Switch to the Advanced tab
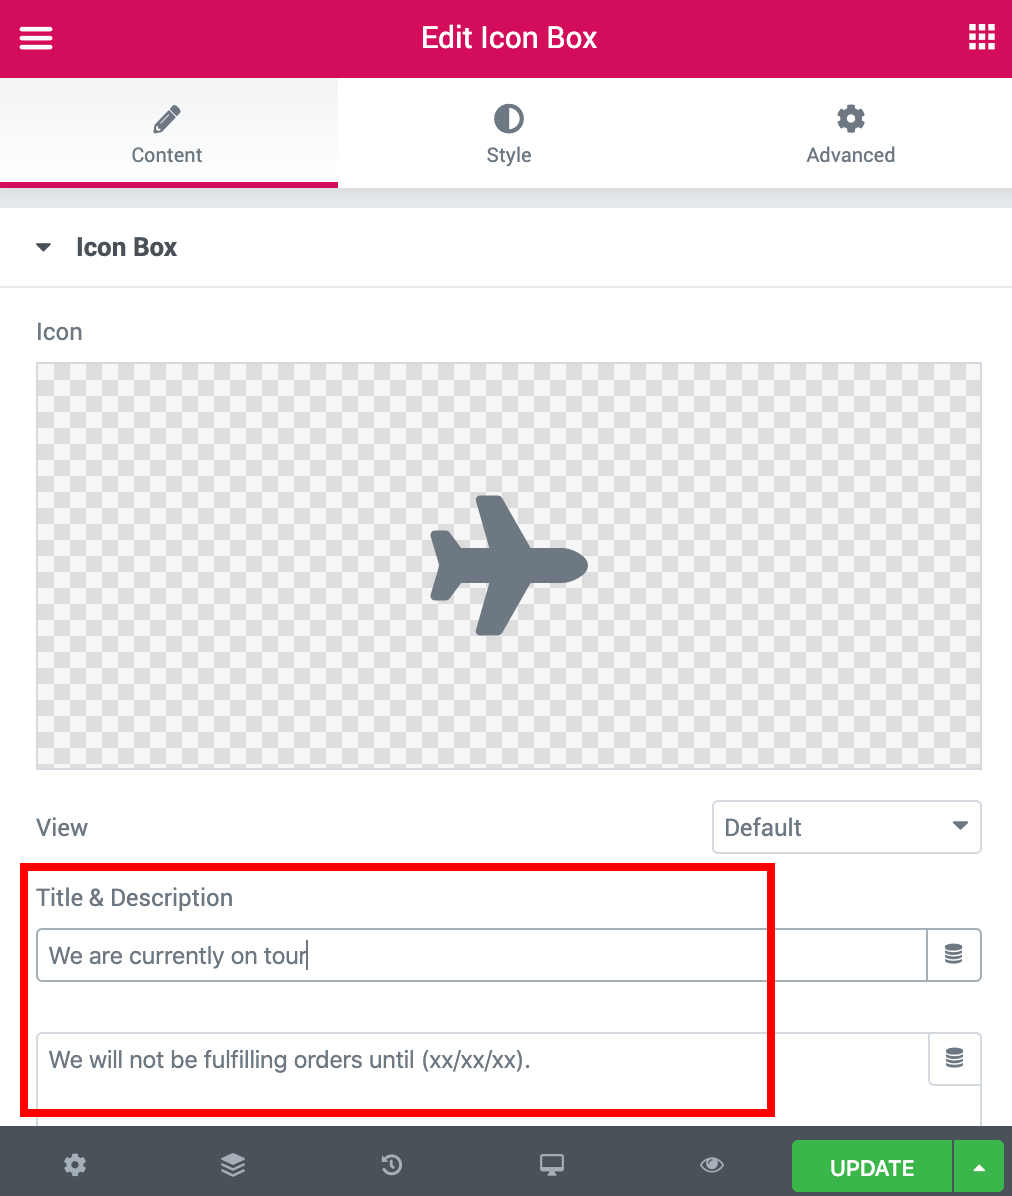The height and width of the screenshot is (1196, 1012). [x=850, y=133]
